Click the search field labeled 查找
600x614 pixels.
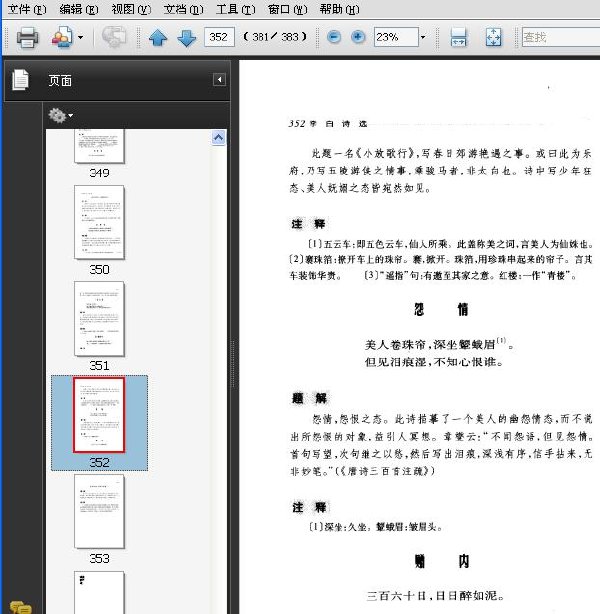coord(560,37)
